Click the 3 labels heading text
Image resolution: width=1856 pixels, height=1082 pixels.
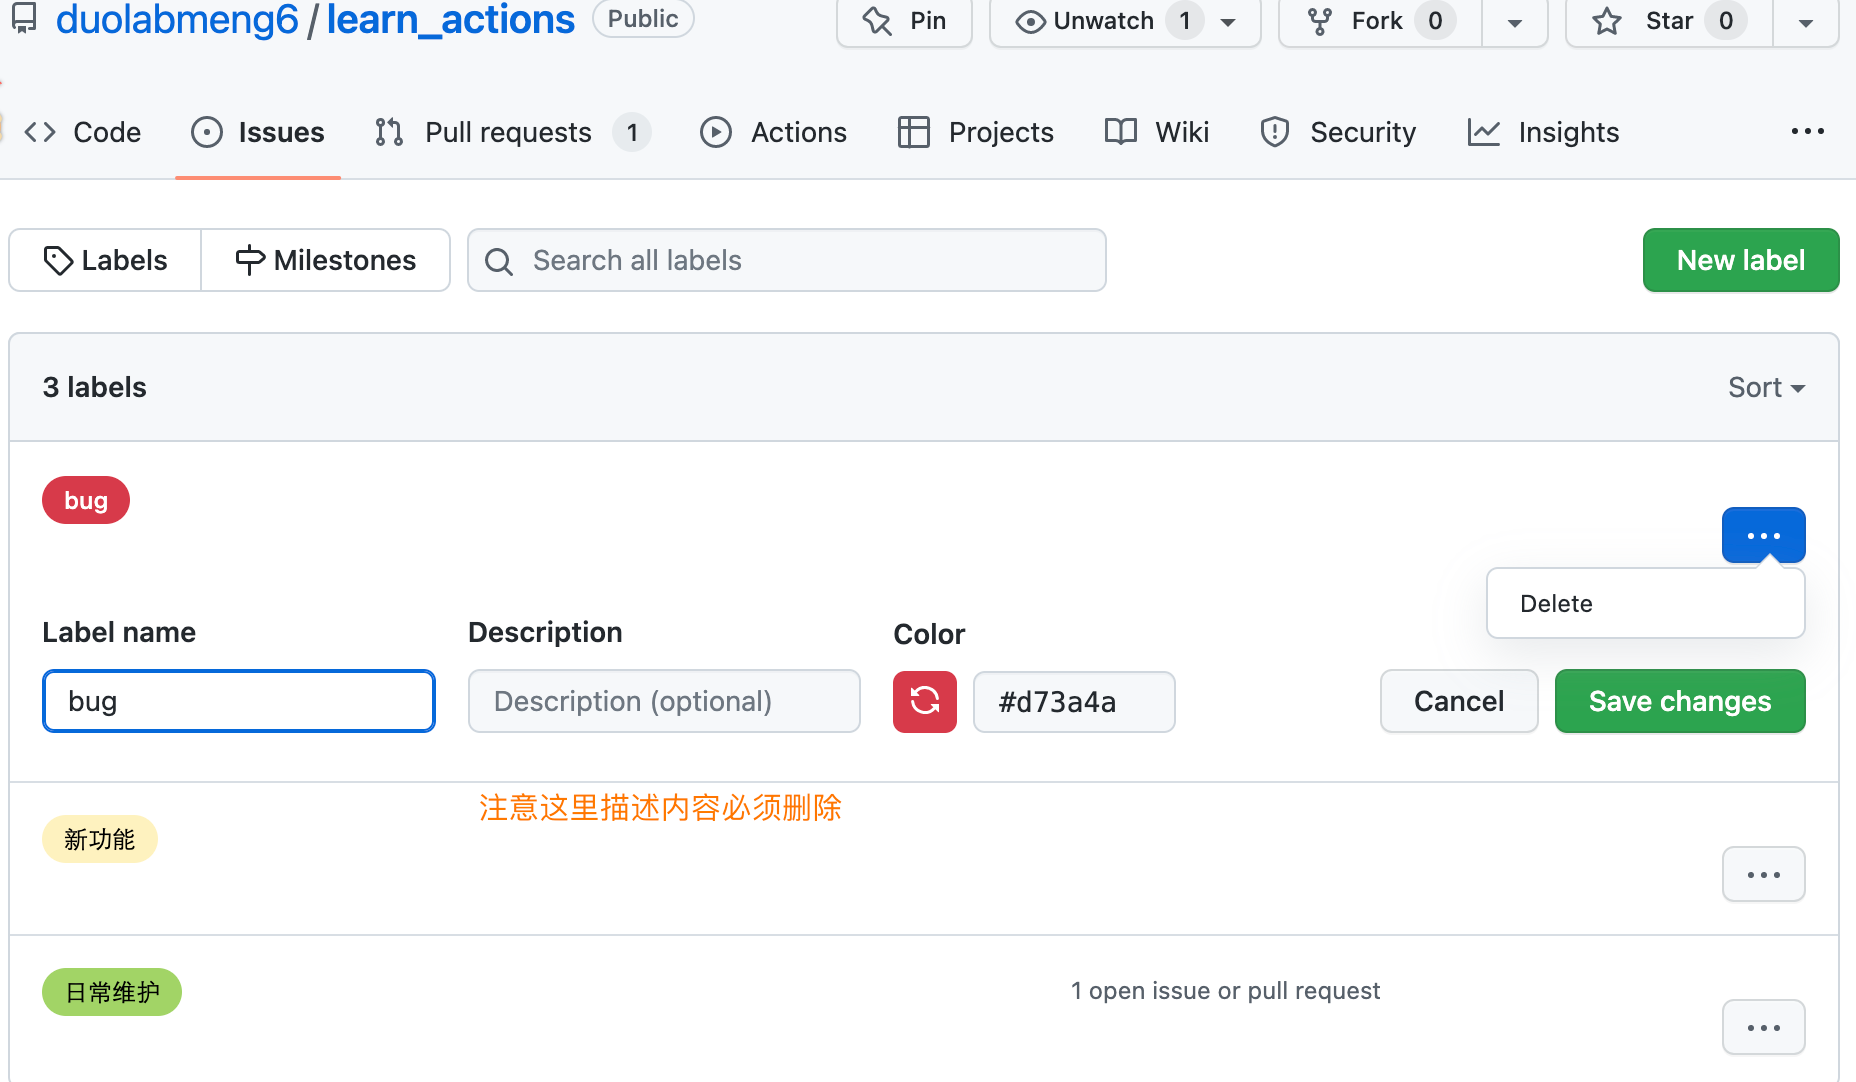point(94,387)
